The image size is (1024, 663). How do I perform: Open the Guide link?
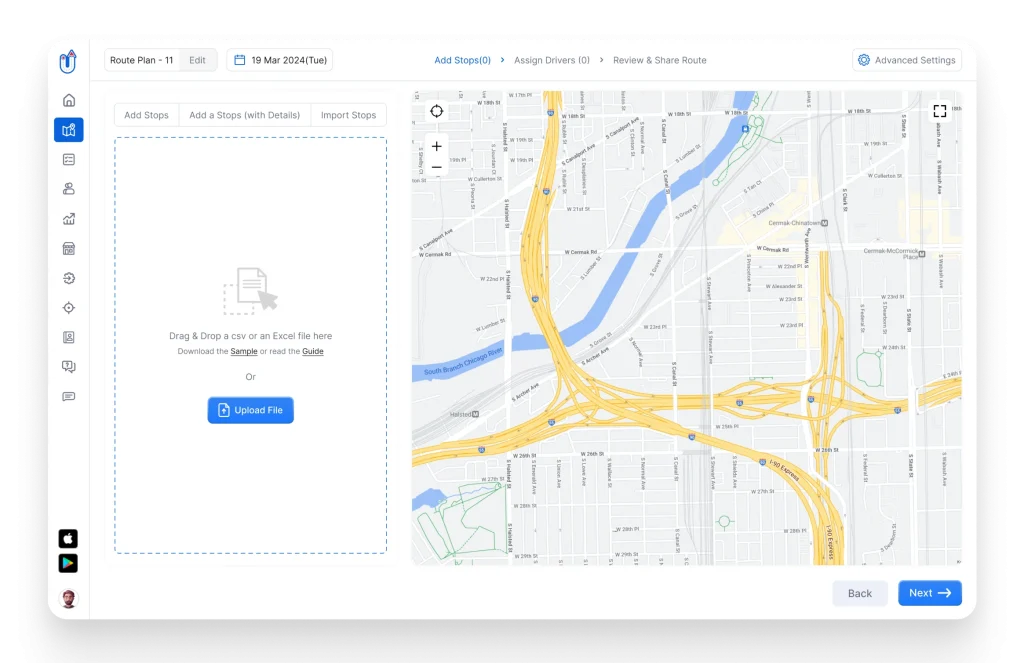(313, 351)
